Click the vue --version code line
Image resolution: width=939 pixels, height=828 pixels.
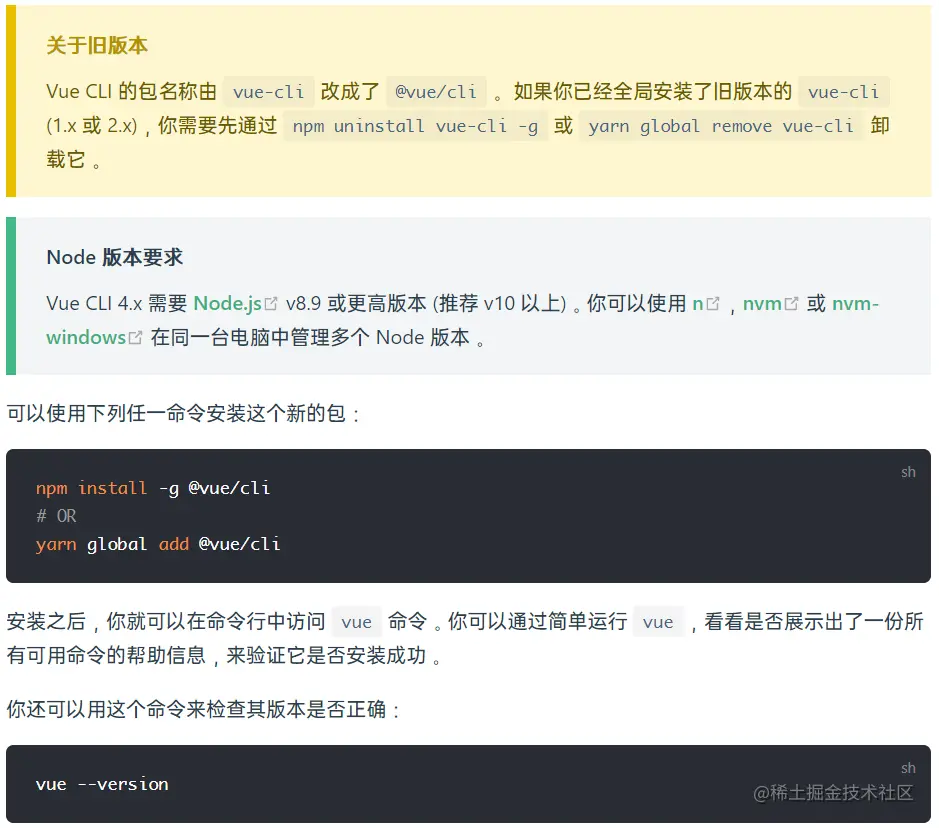tap(102, 784)
